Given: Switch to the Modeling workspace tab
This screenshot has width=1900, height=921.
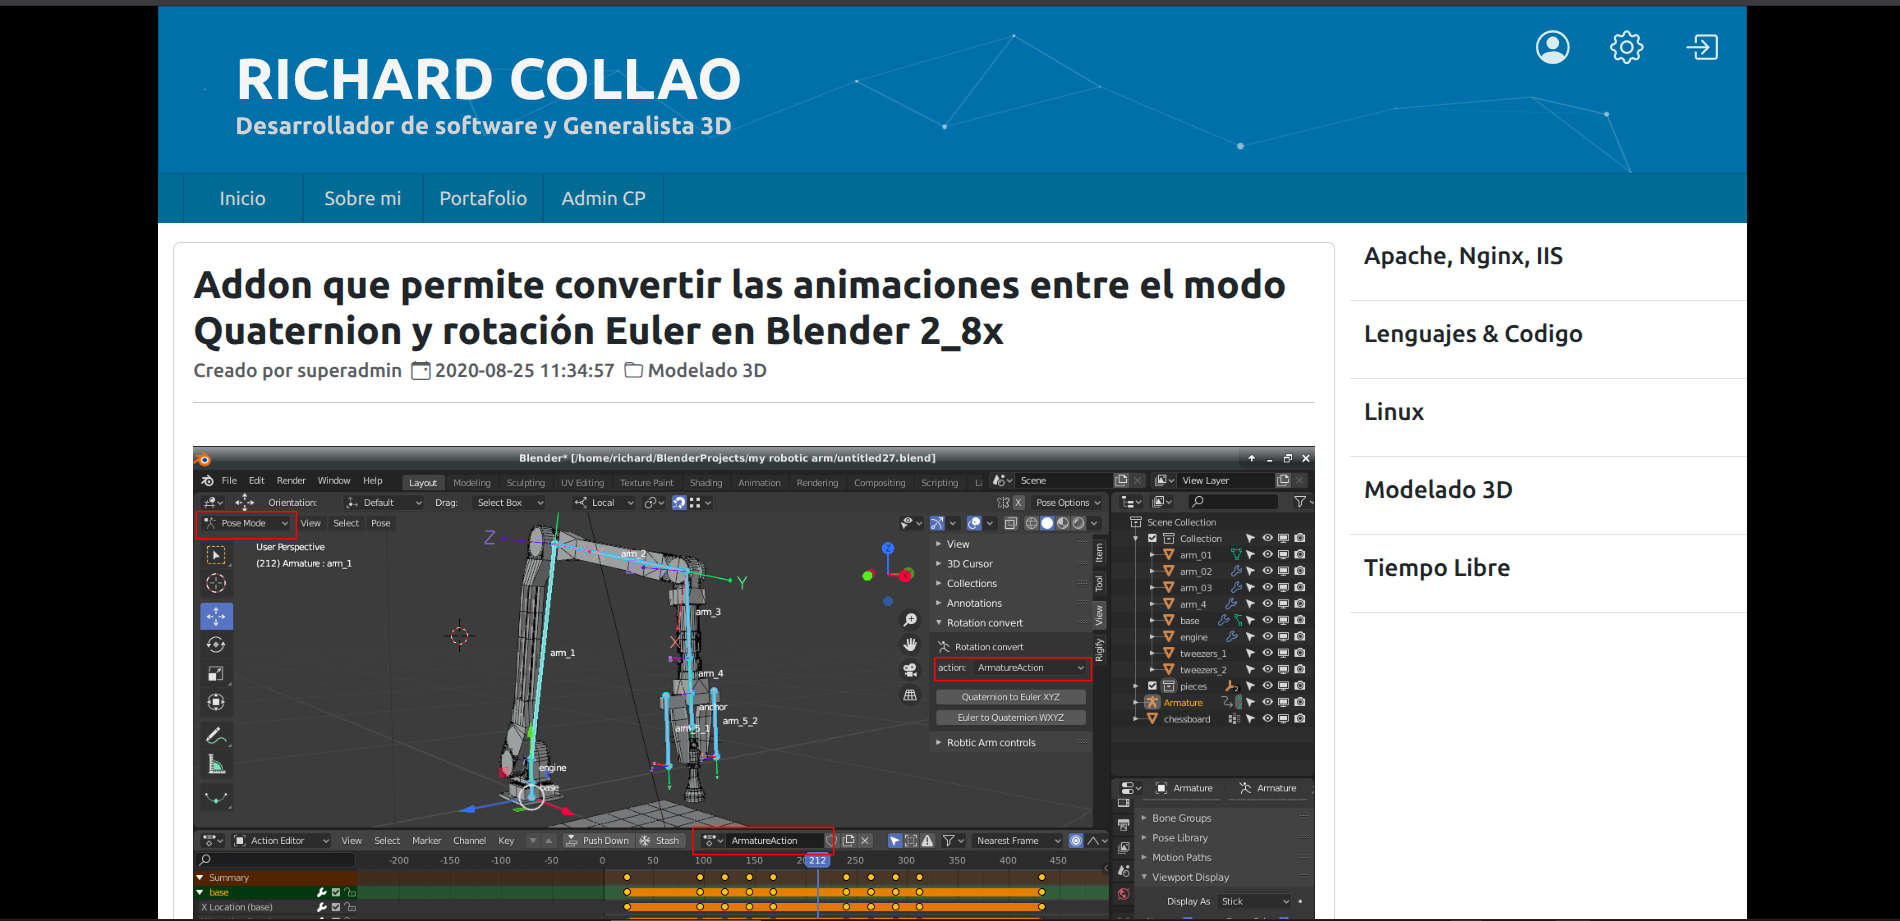Looking at the screenshot, I should coord(472,483).
